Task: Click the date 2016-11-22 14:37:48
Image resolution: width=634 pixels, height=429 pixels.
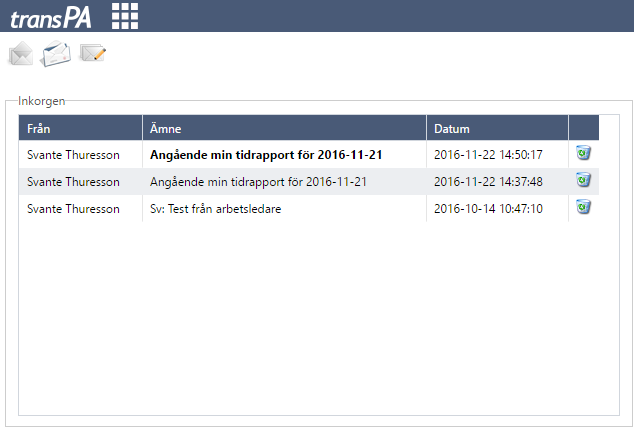Action: (488, 182)
